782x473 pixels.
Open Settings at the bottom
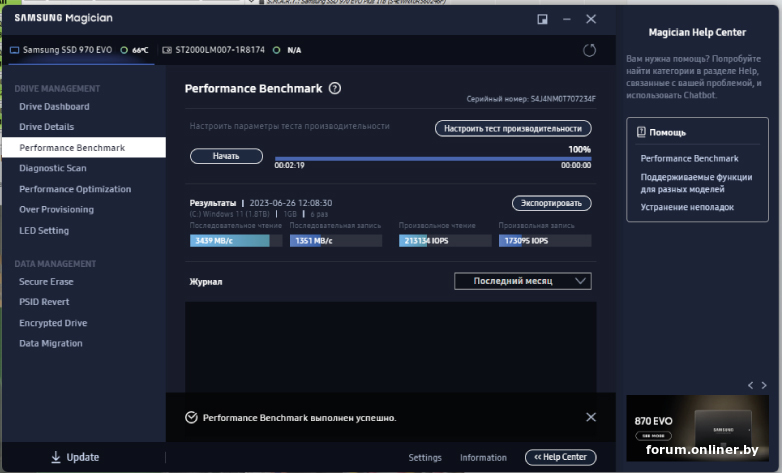(x=425, y=458)
